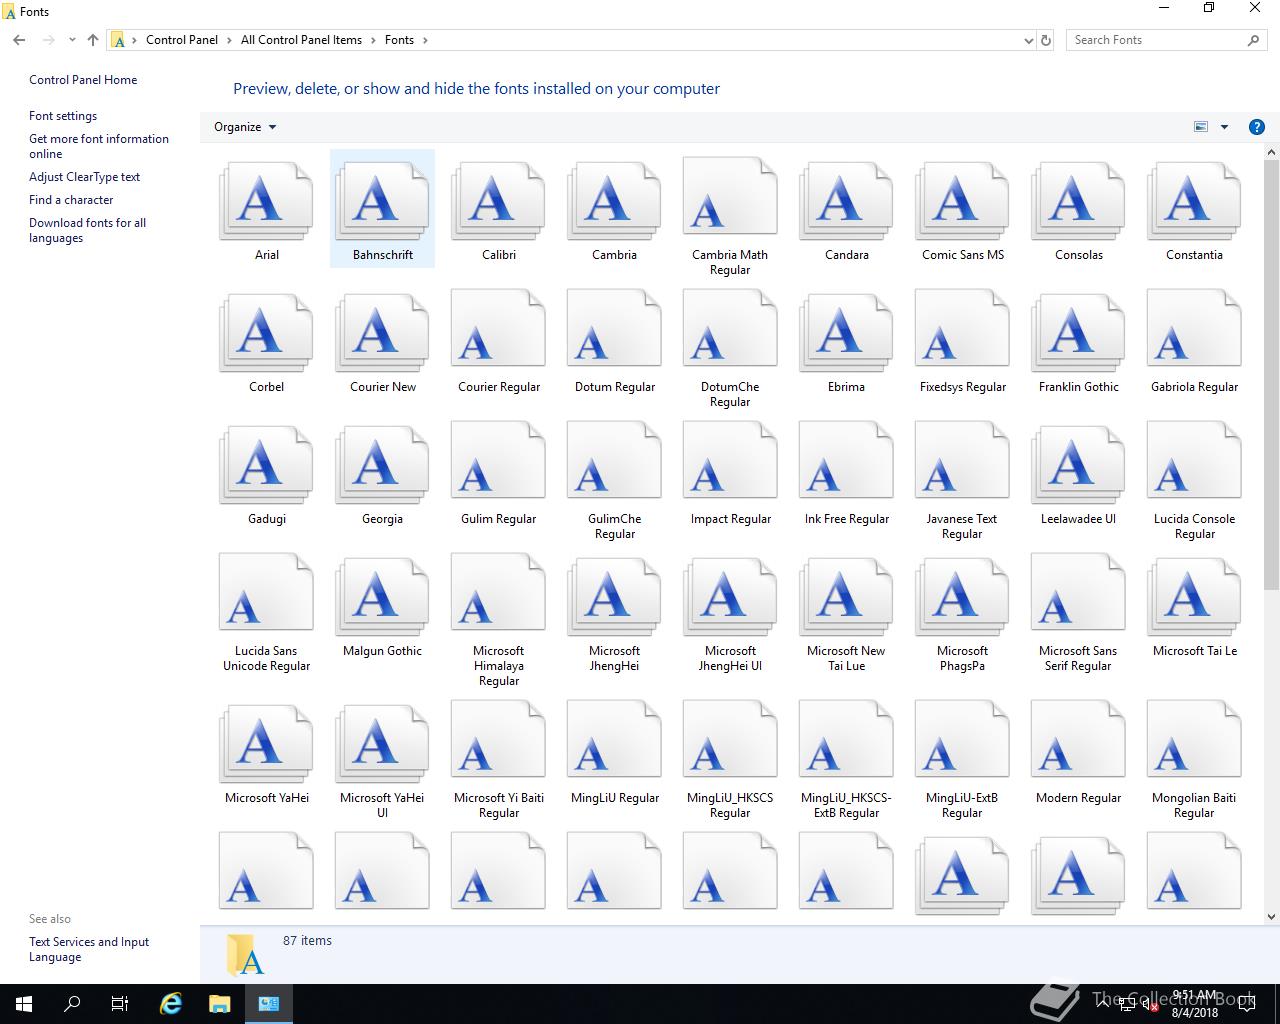This screenshot has width=1280, height=1024.
Task: Select the Consolas font icon
Action: (1078, 199)
